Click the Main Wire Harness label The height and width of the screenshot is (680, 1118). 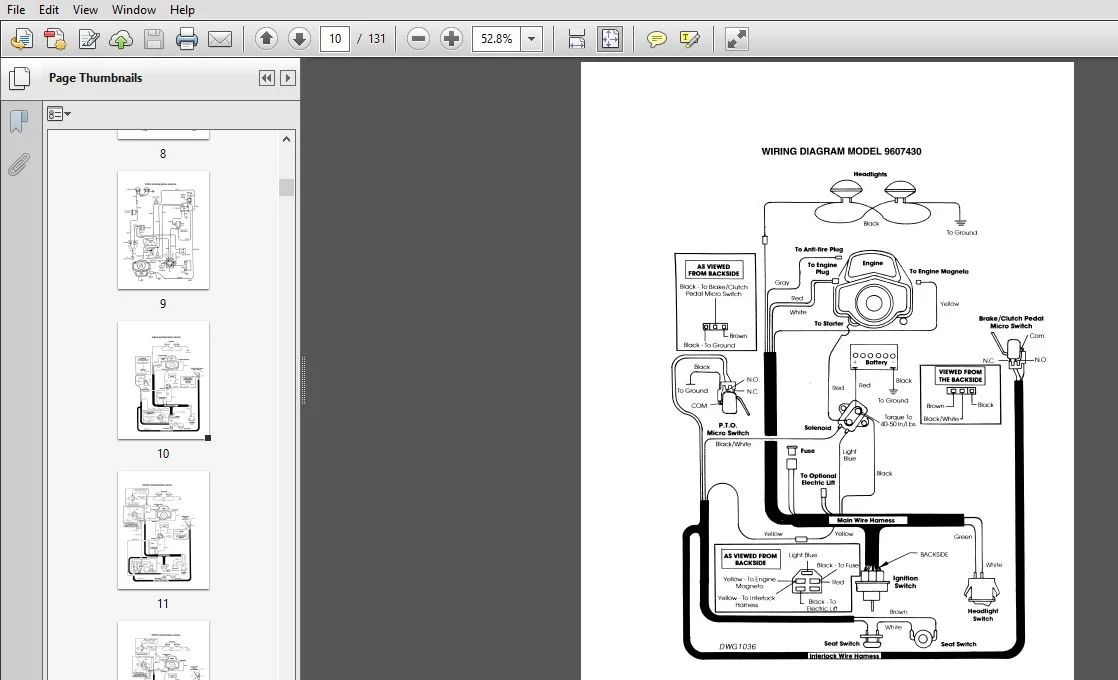866,520
